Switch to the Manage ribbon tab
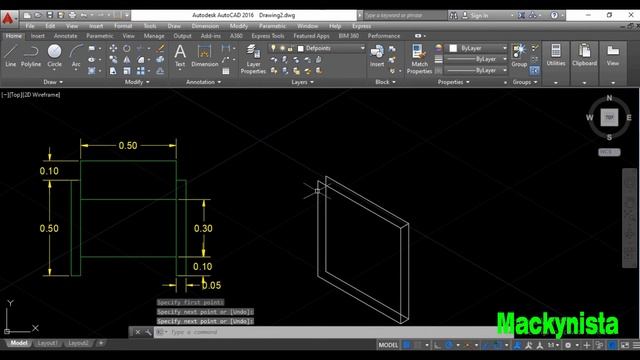This screenshot has width=640, height=360. tap(154, 36)
